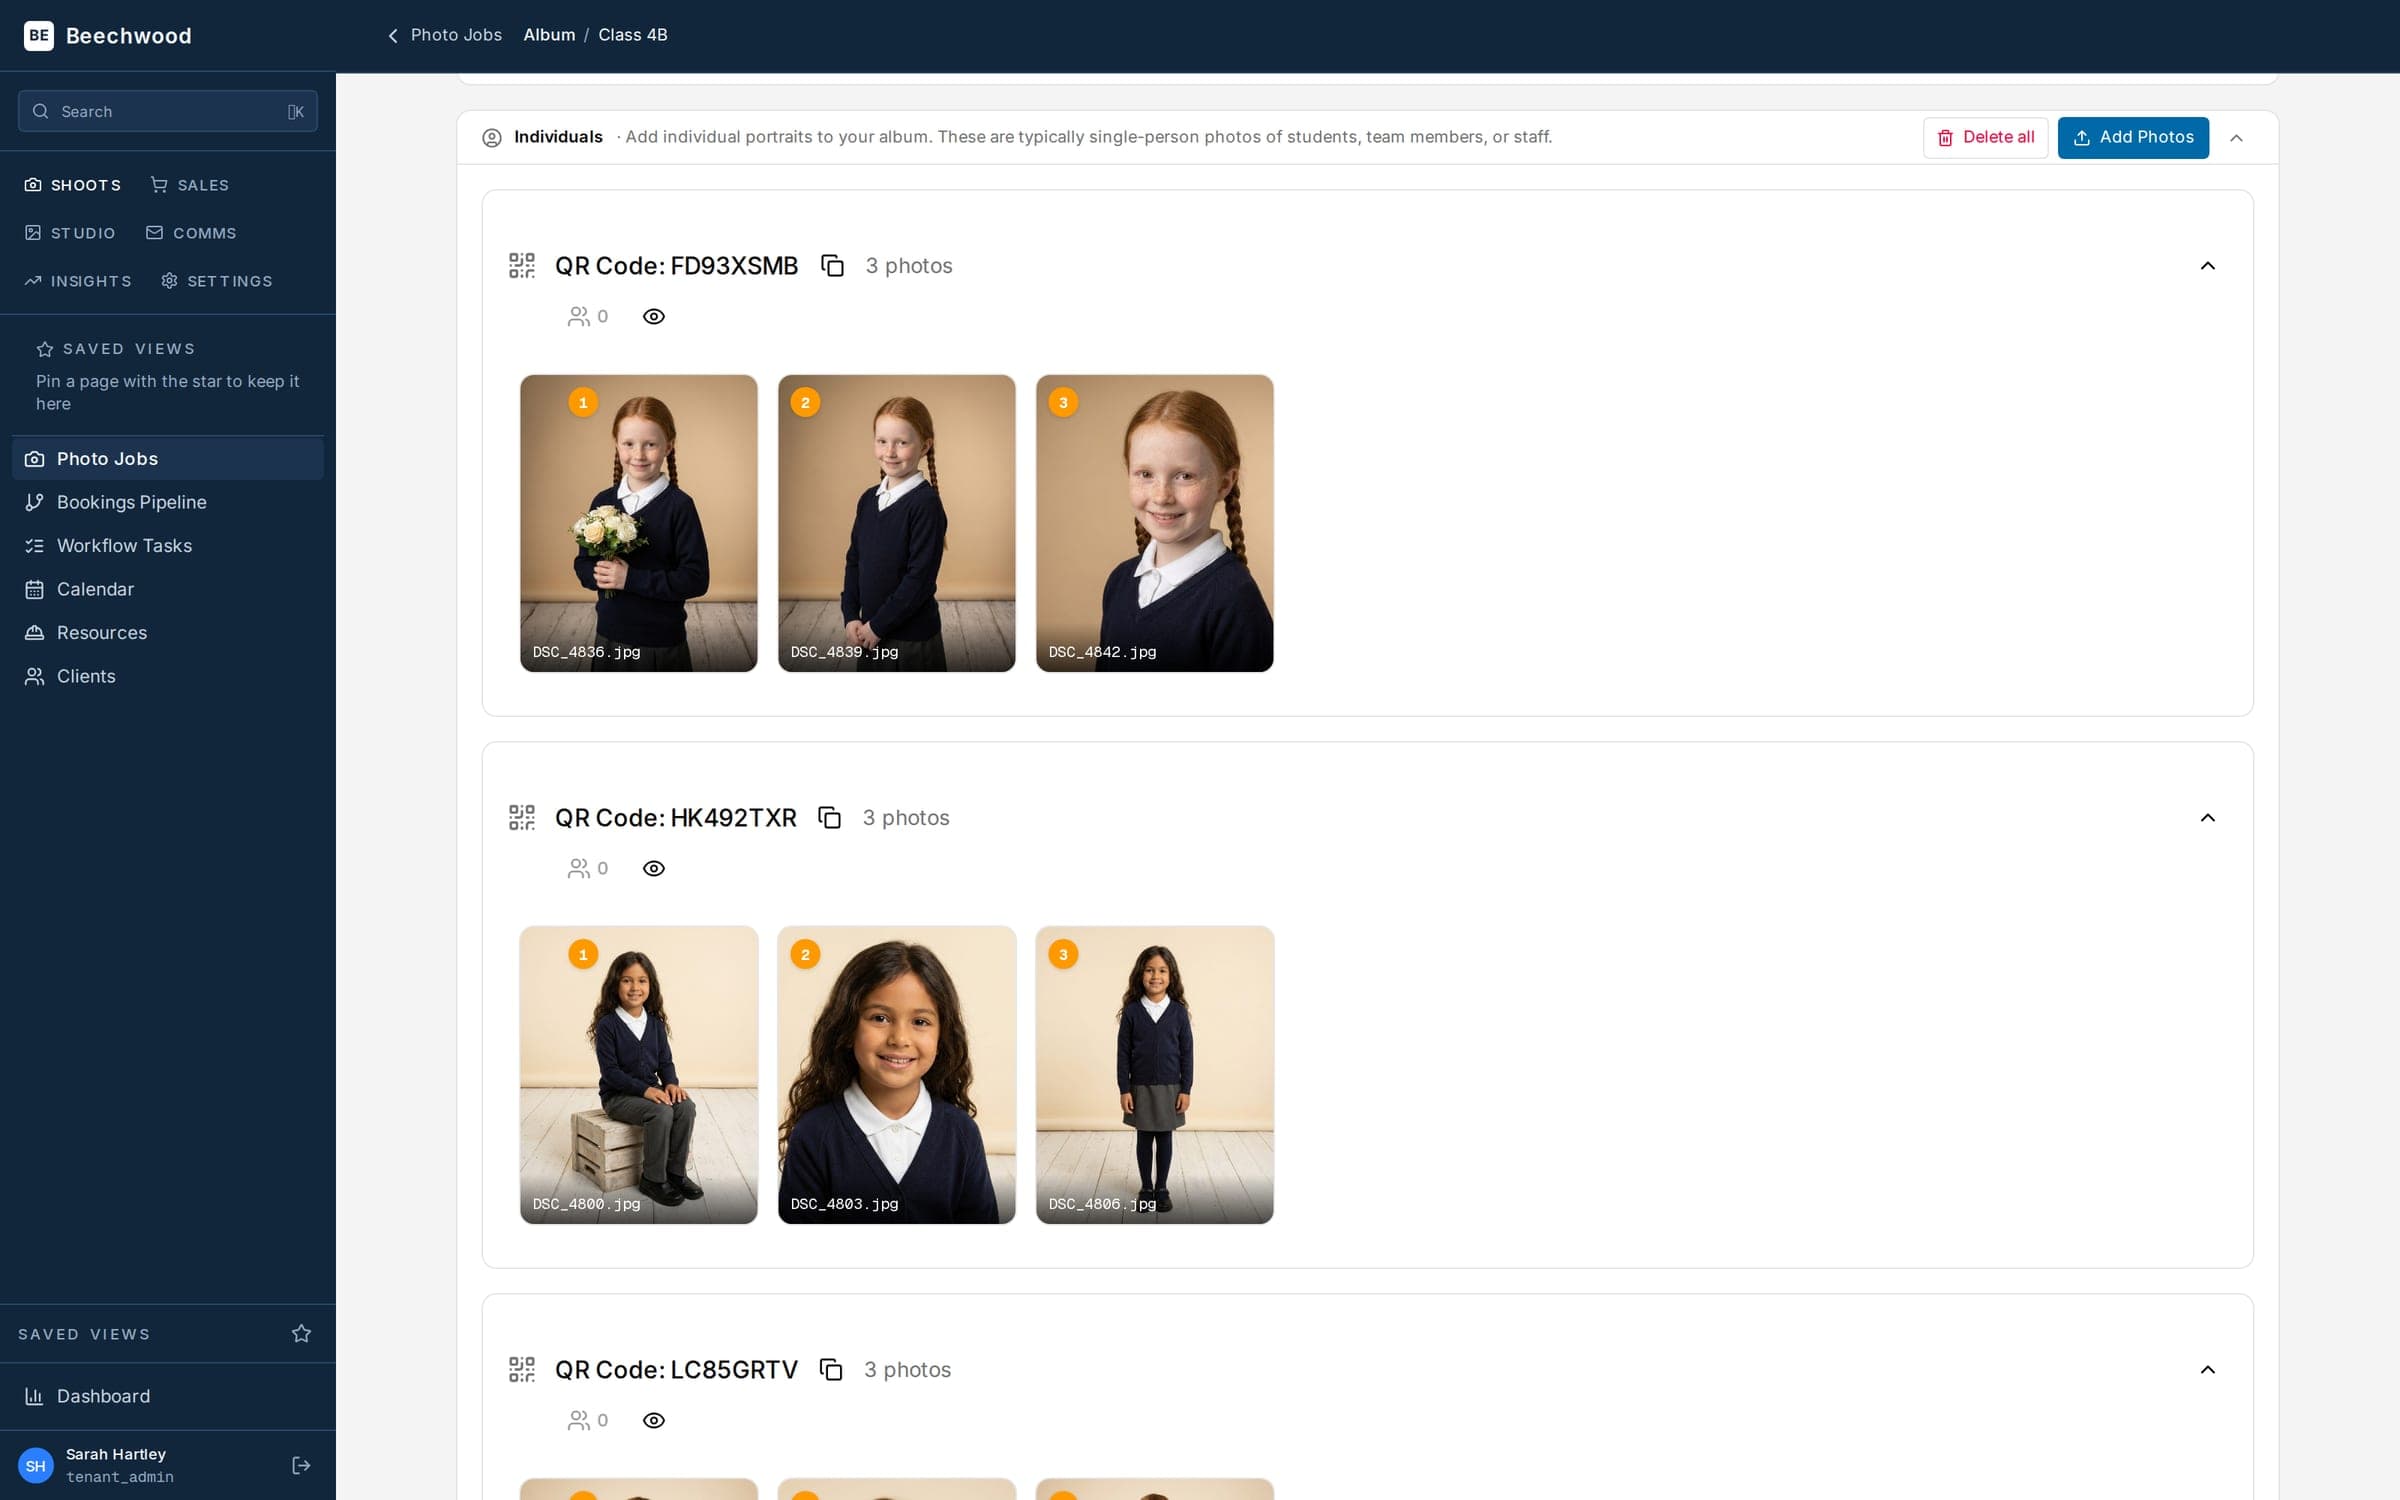Collapse the HK492TXR QR code group
This screenshot has height=1500, width=2400.
coord(2208,818)
